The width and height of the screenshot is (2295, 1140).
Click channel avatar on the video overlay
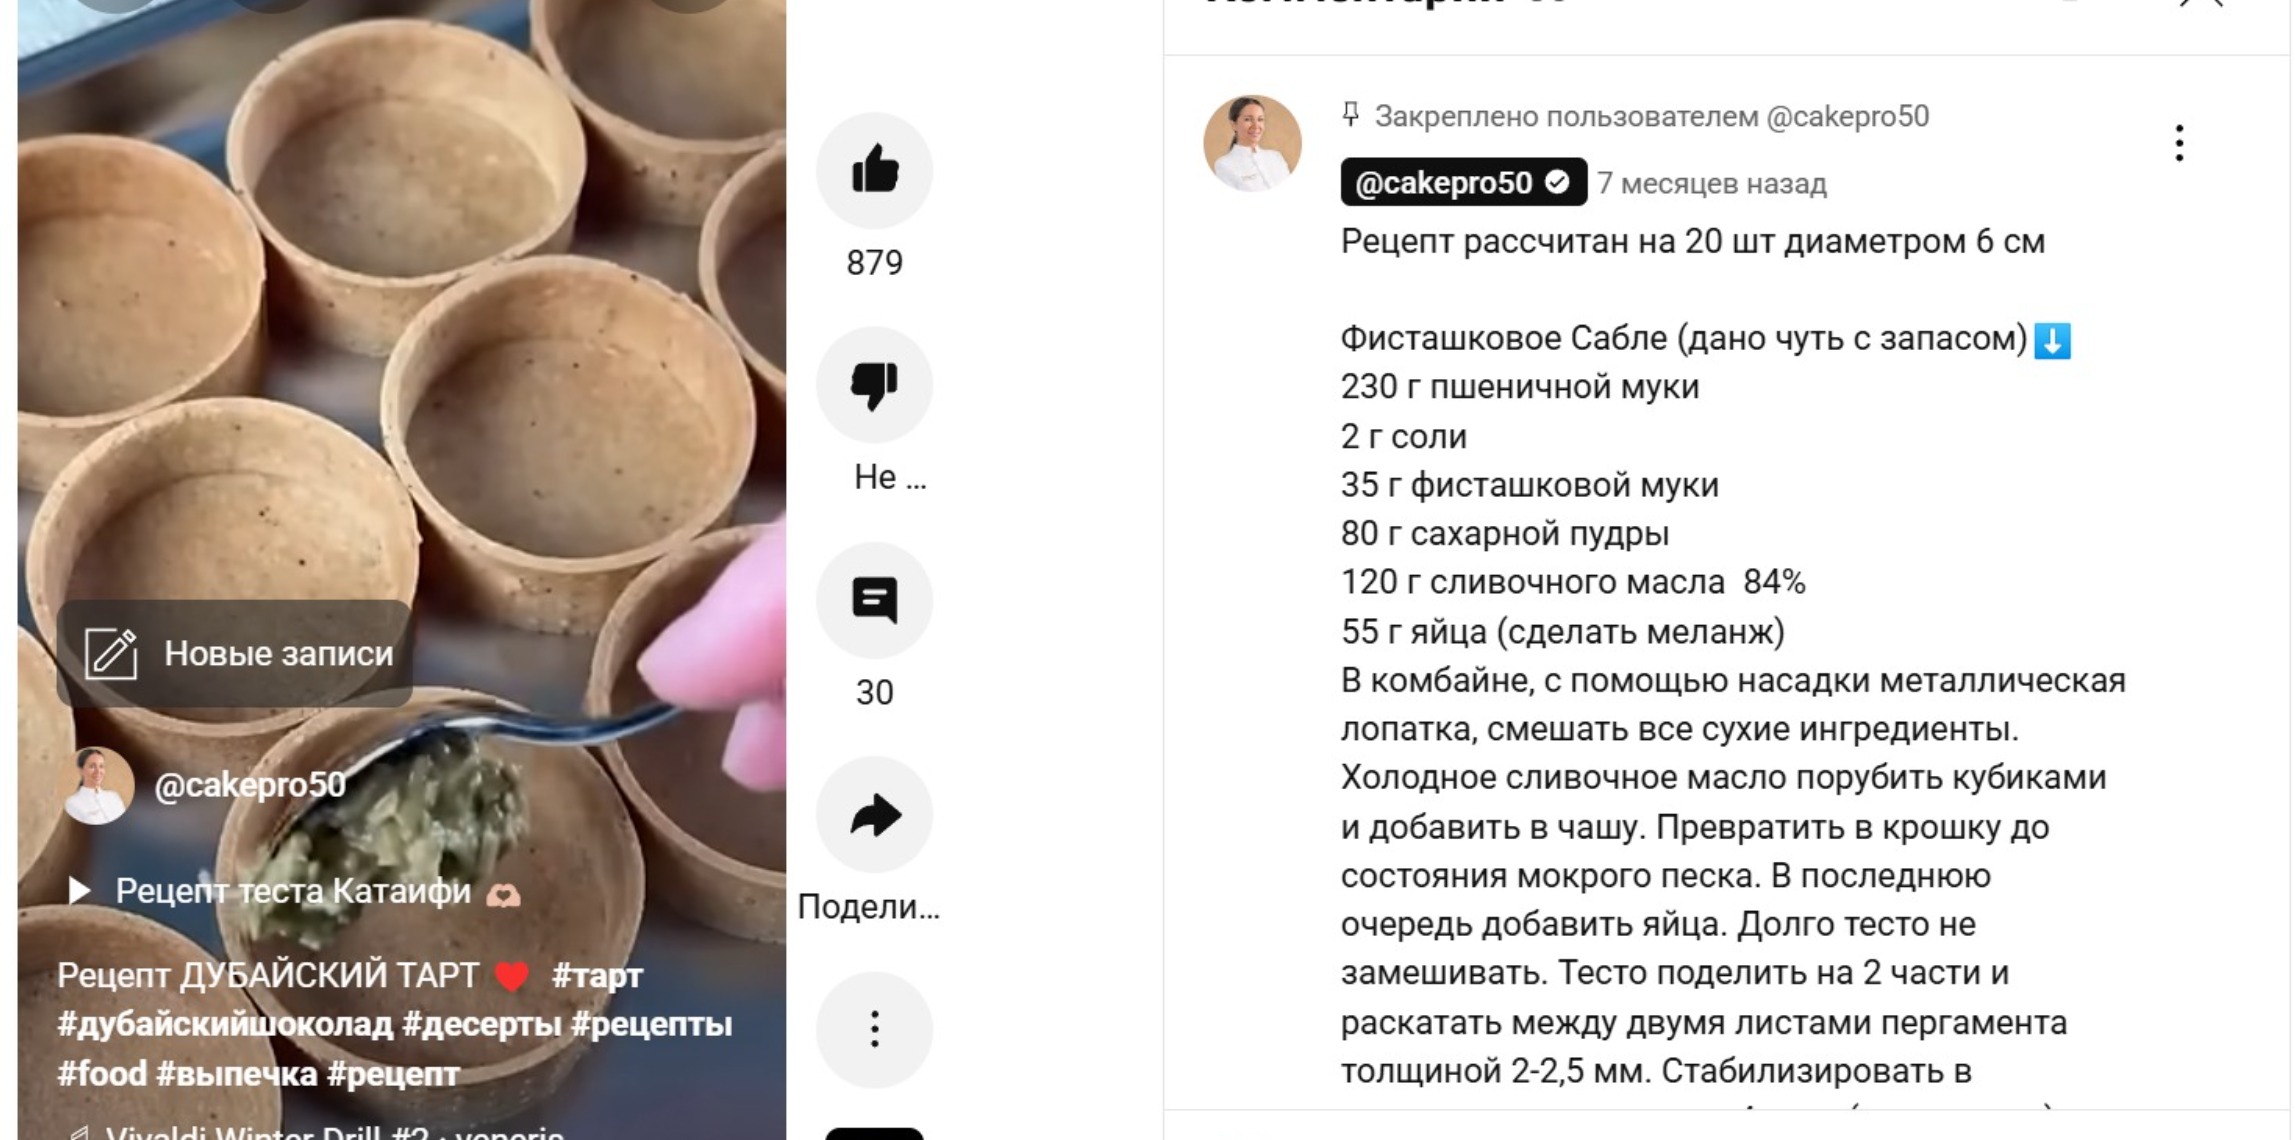tap(99, 785)
